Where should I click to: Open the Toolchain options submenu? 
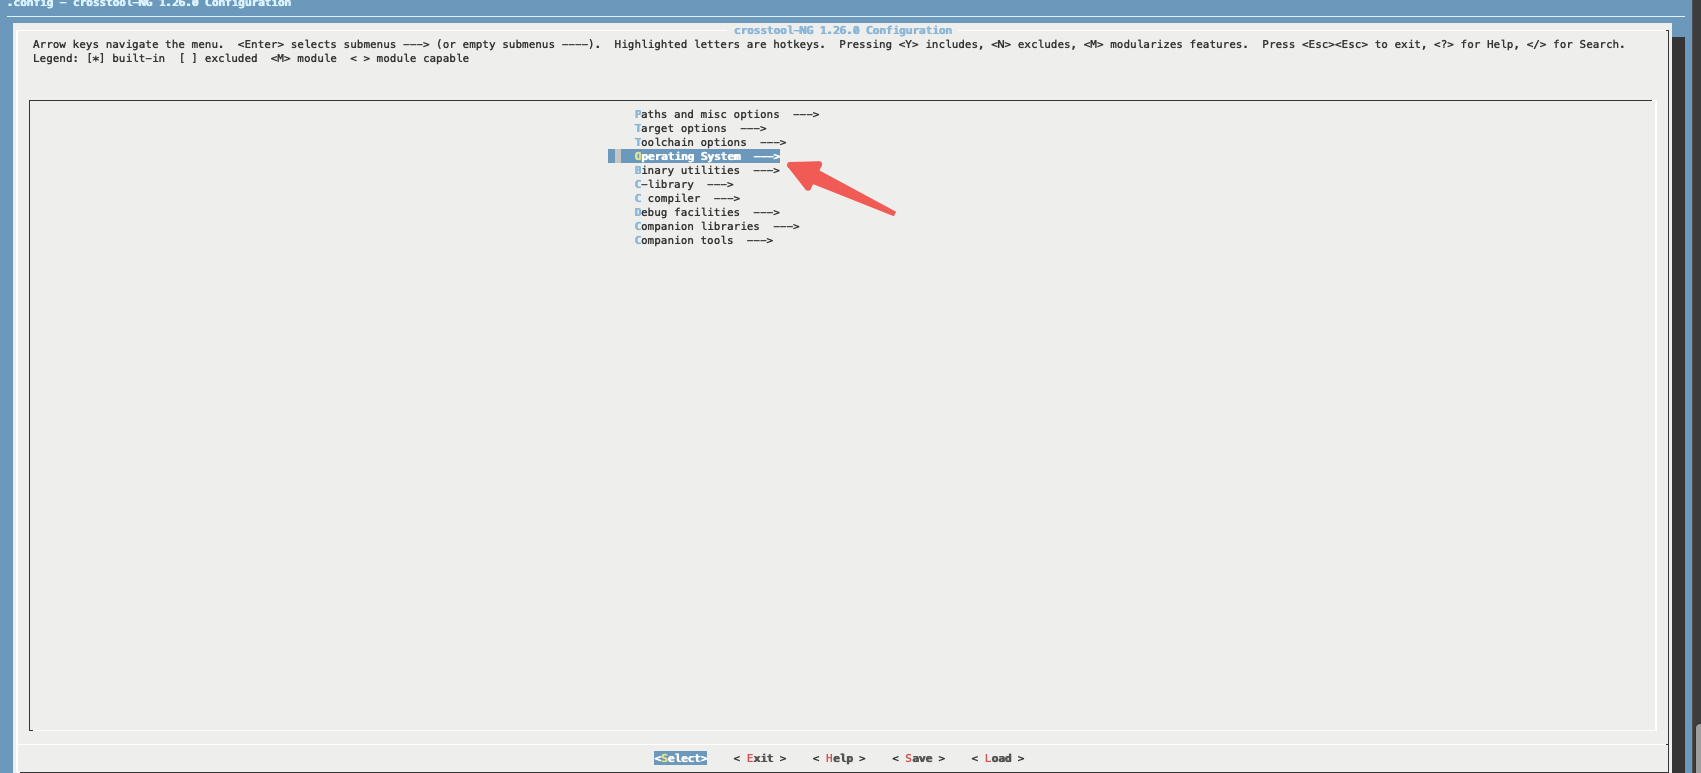tap(710, 142)
